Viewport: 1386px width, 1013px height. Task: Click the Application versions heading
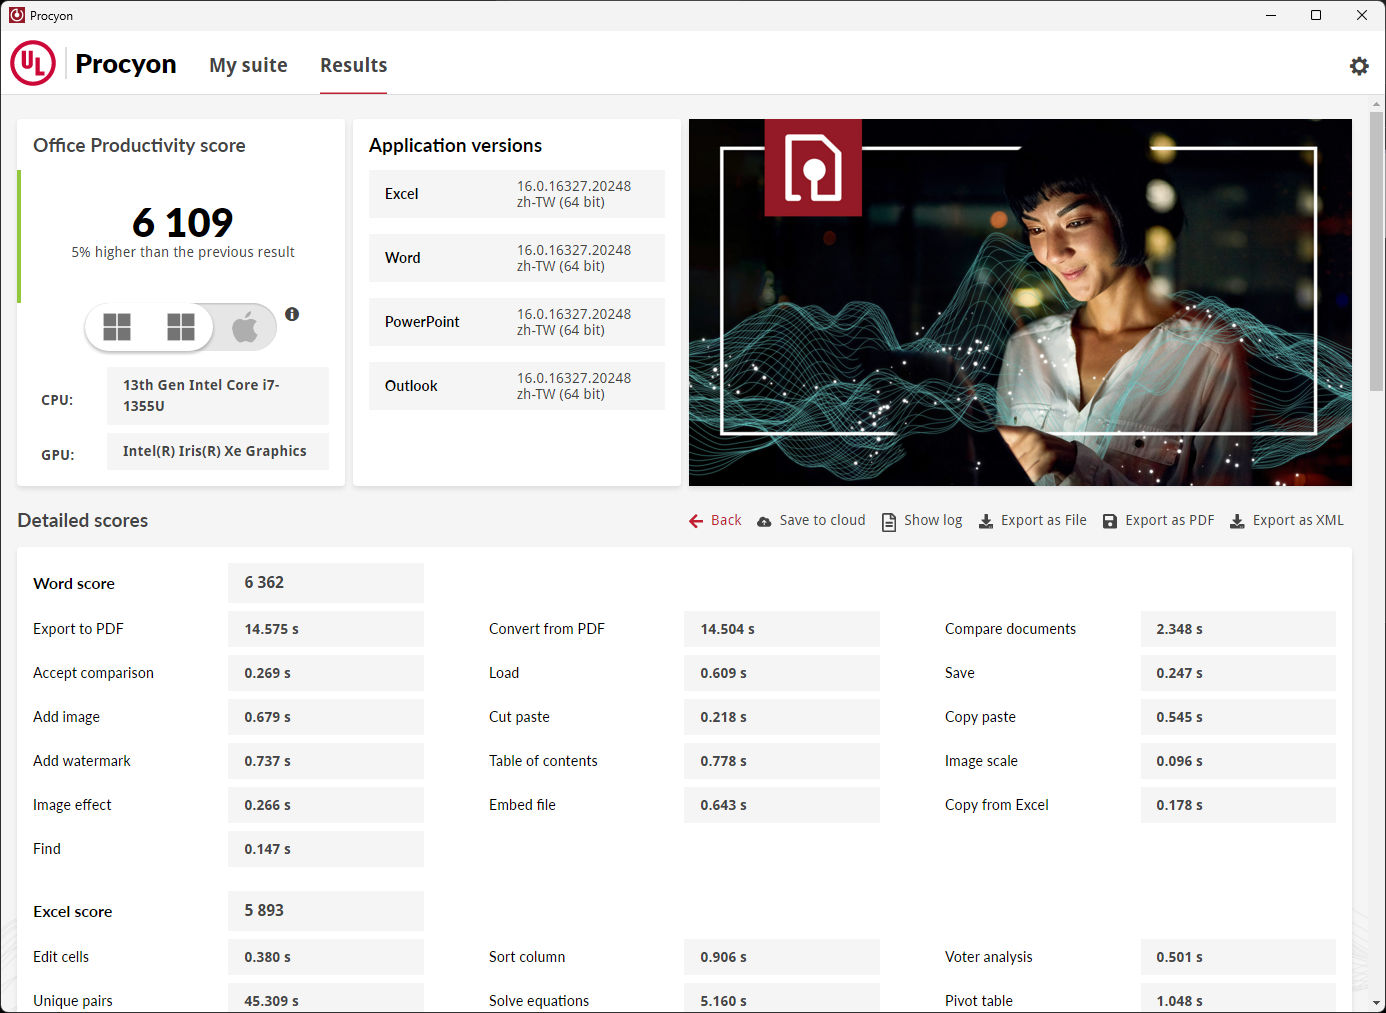click(x=455, y=146)
